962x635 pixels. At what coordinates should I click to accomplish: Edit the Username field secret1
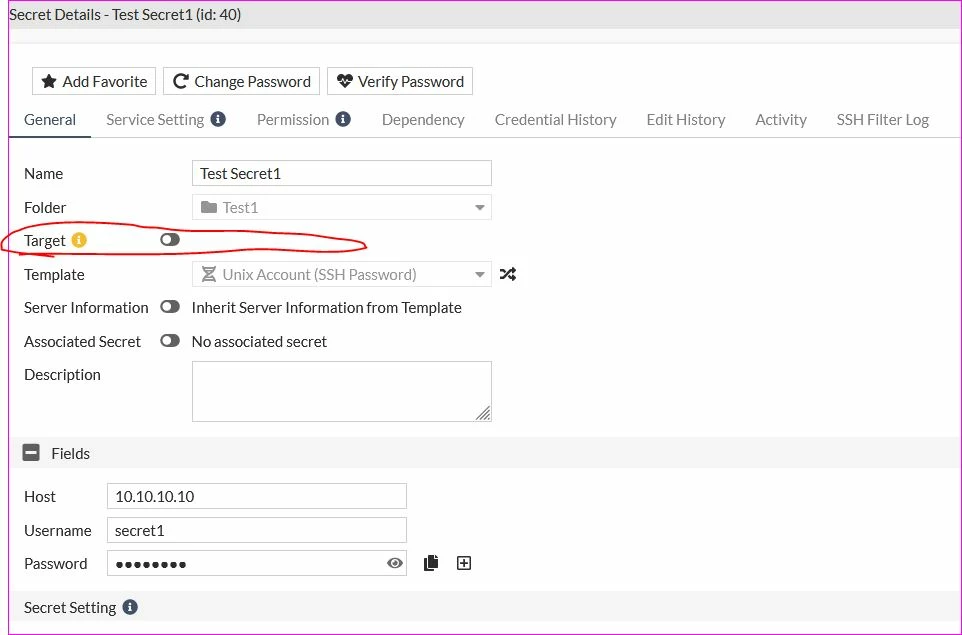click(x=256, y=530)
